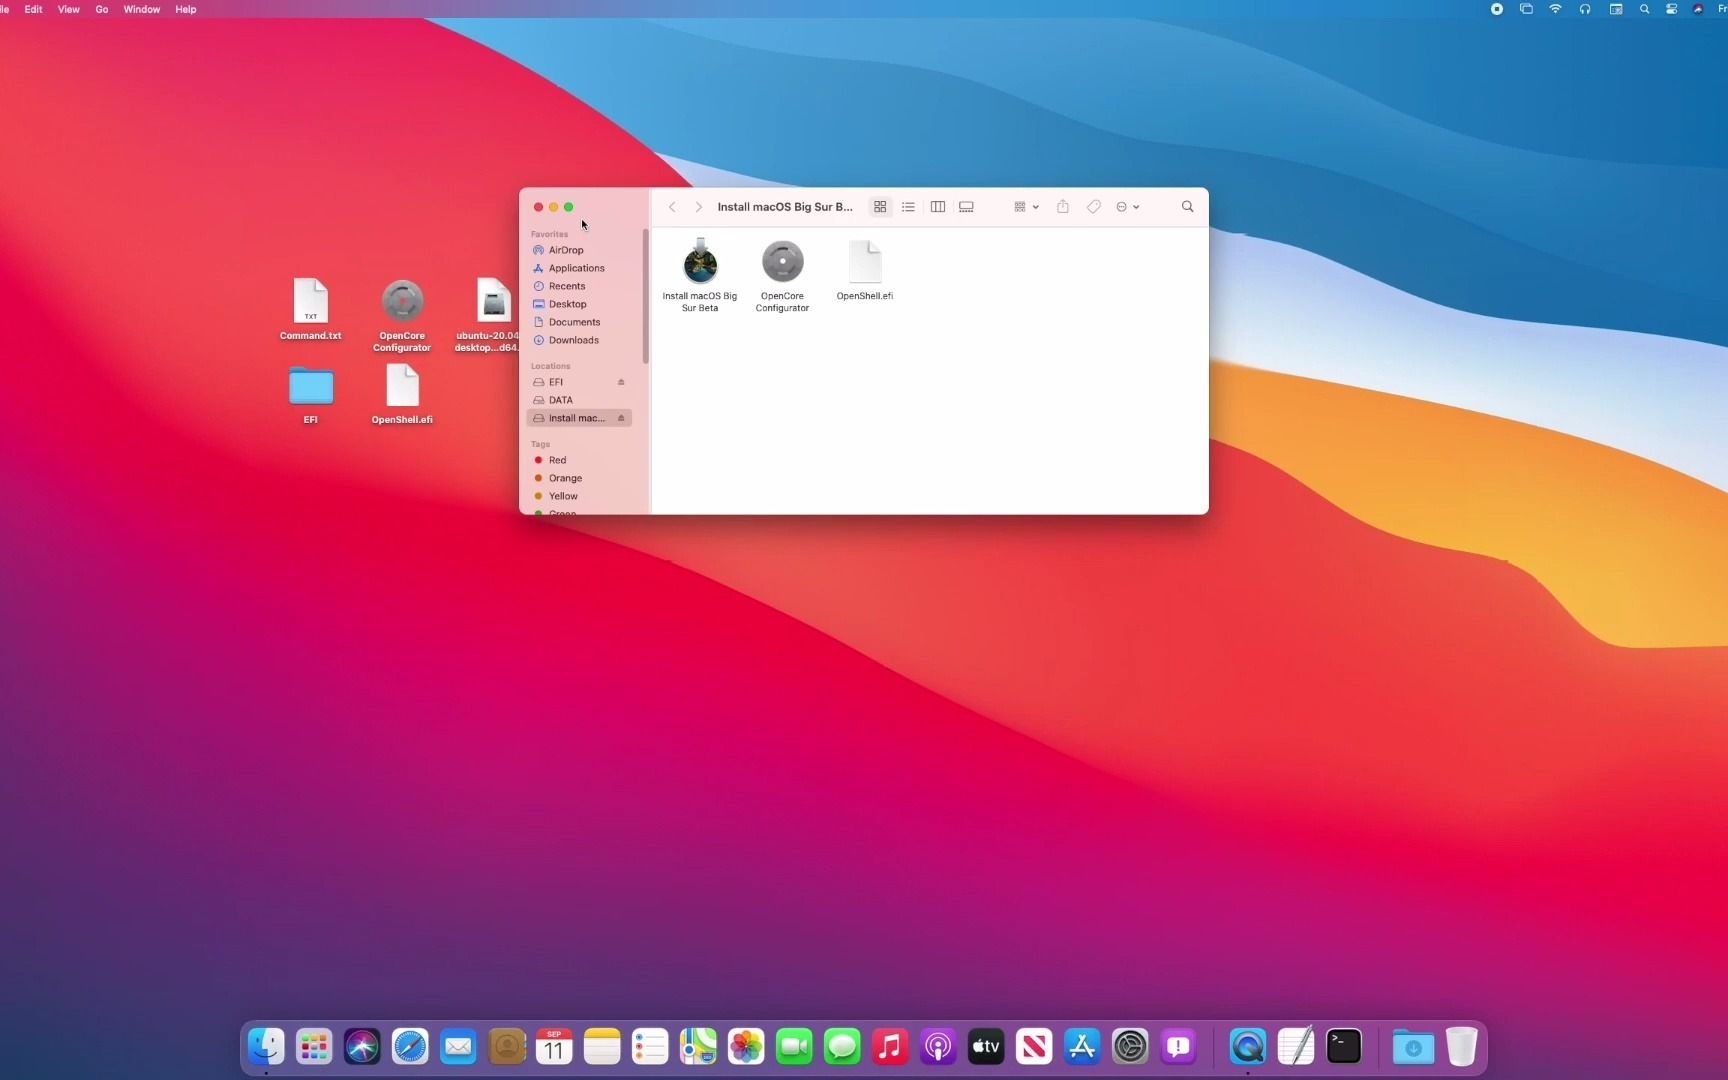1728x1080 pixels.
Task: Switch Finder to column view
Action: tap(937, 206)
